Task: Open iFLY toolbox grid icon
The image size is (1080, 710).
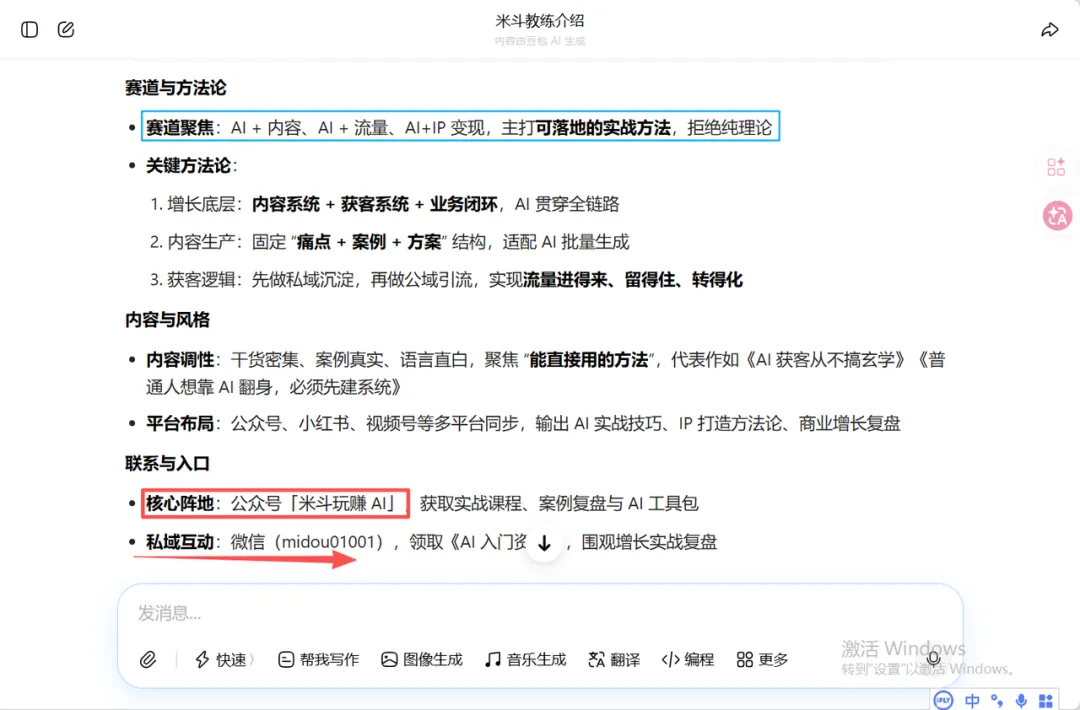Action: (1046, 701)
